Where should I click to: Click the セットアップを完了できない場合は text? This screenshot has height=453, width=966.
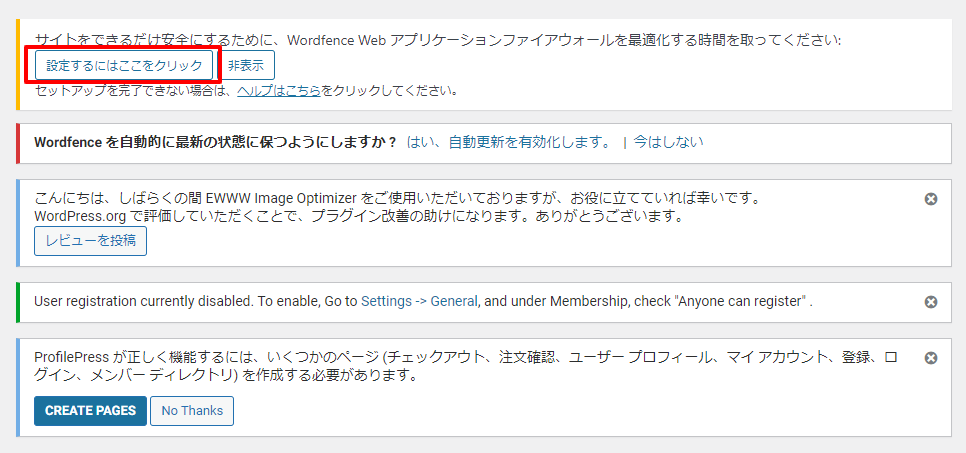tap(134, 91)
